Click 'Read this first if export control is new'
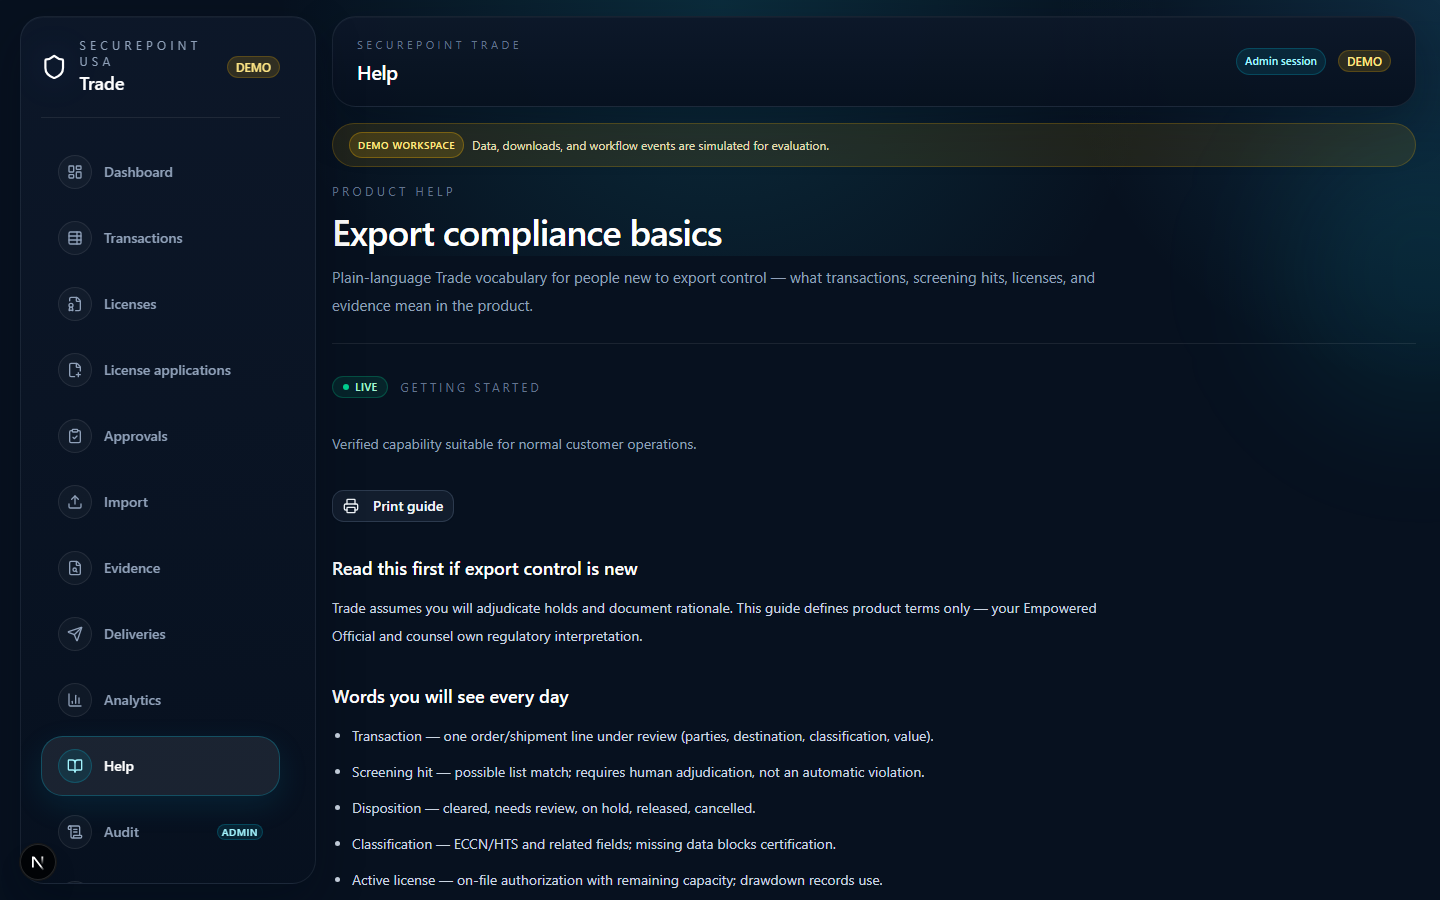Viewport: 1440px width, 900px height. click(485, 569)
